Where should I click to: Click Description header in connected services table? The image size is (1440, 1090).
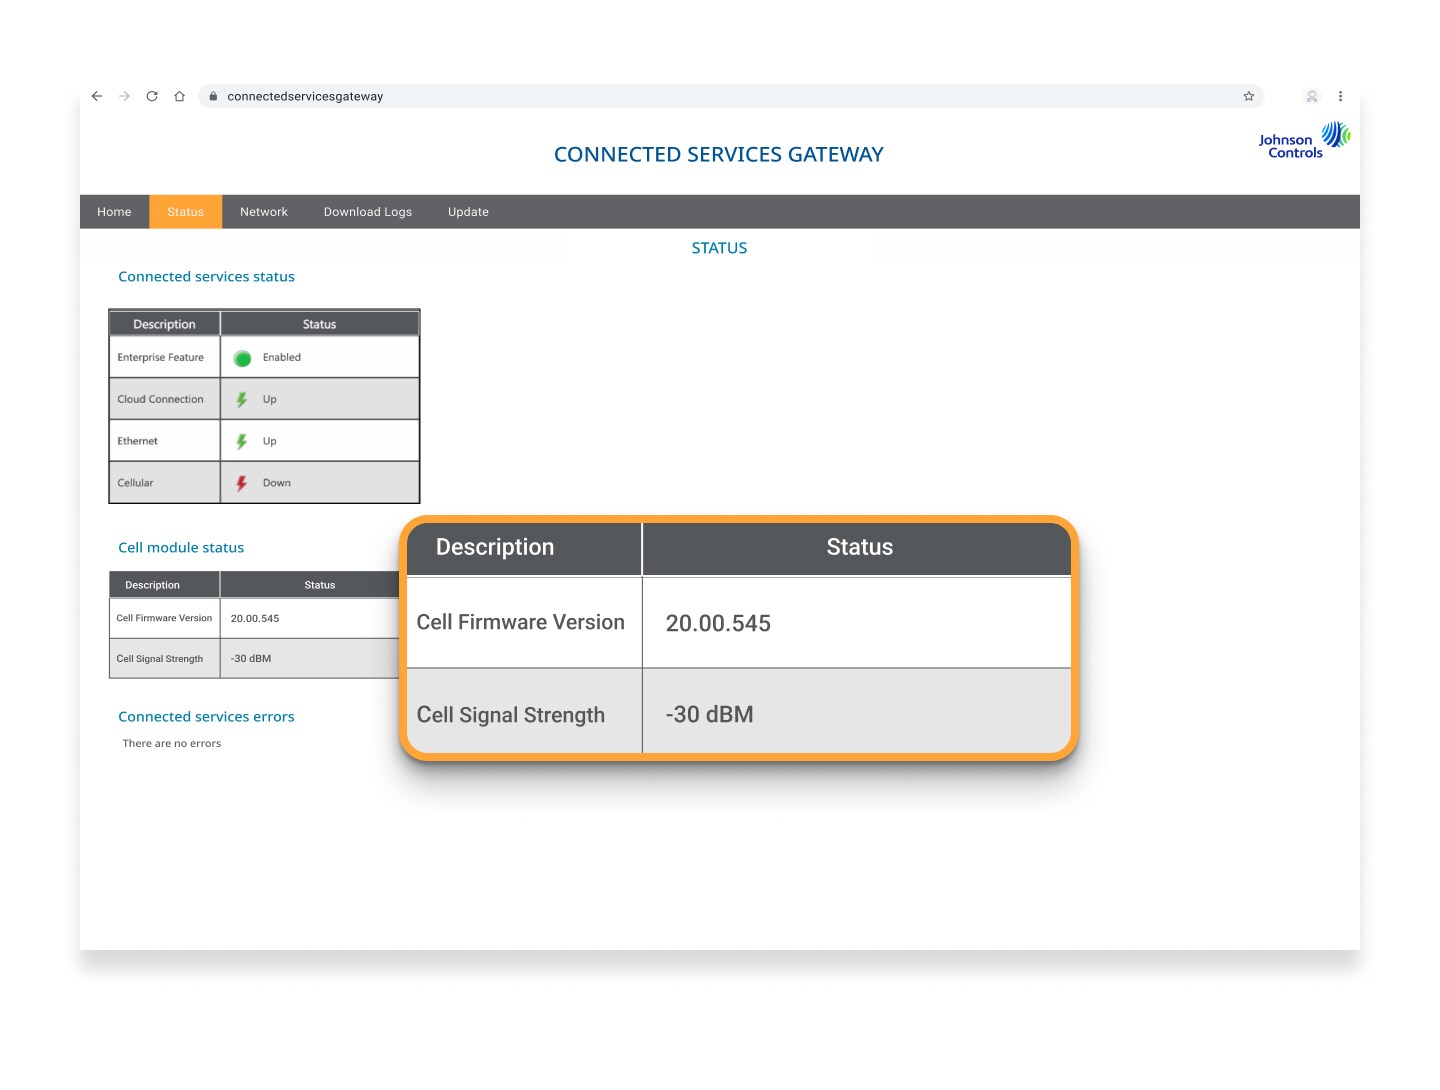point(165,324)
